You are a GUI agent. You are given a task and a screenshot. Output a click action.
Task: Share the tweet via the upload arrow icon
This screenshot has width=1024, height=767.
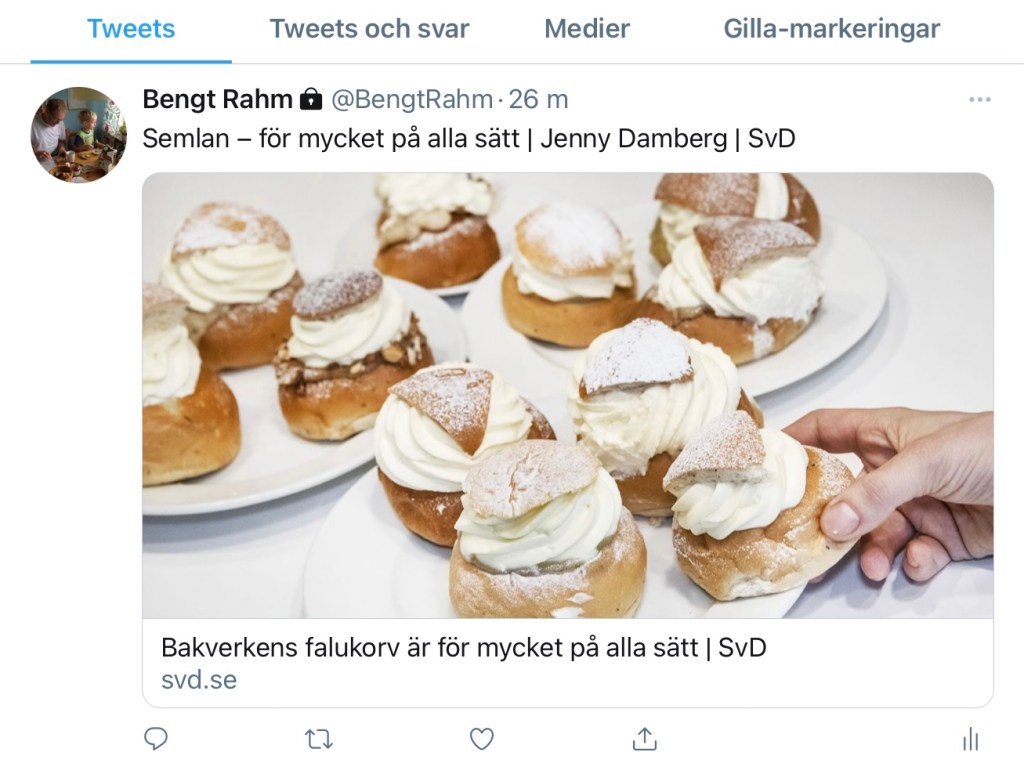pos(645,739)
